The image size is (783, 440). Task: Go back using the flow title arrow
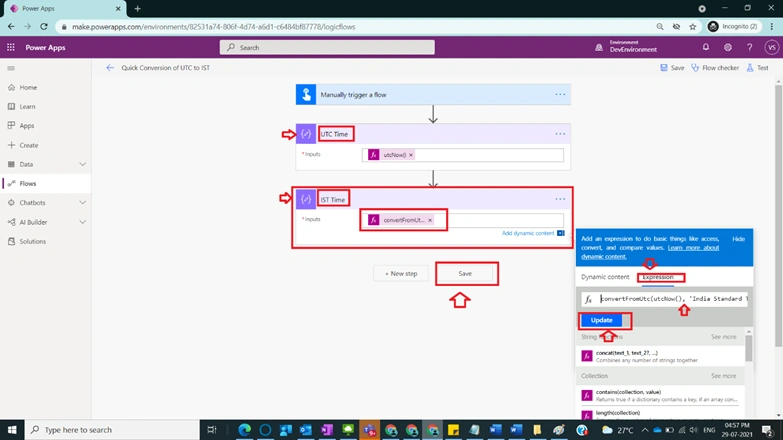(110, 67)
